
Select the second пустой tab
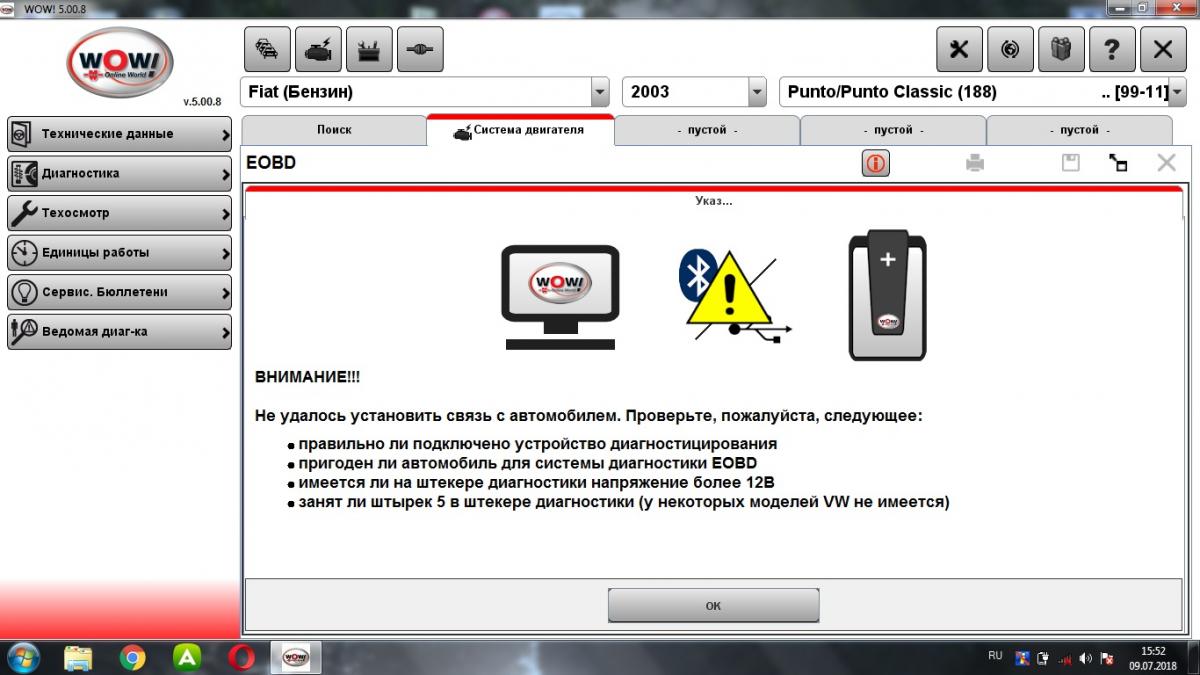(x=893, y=130)
